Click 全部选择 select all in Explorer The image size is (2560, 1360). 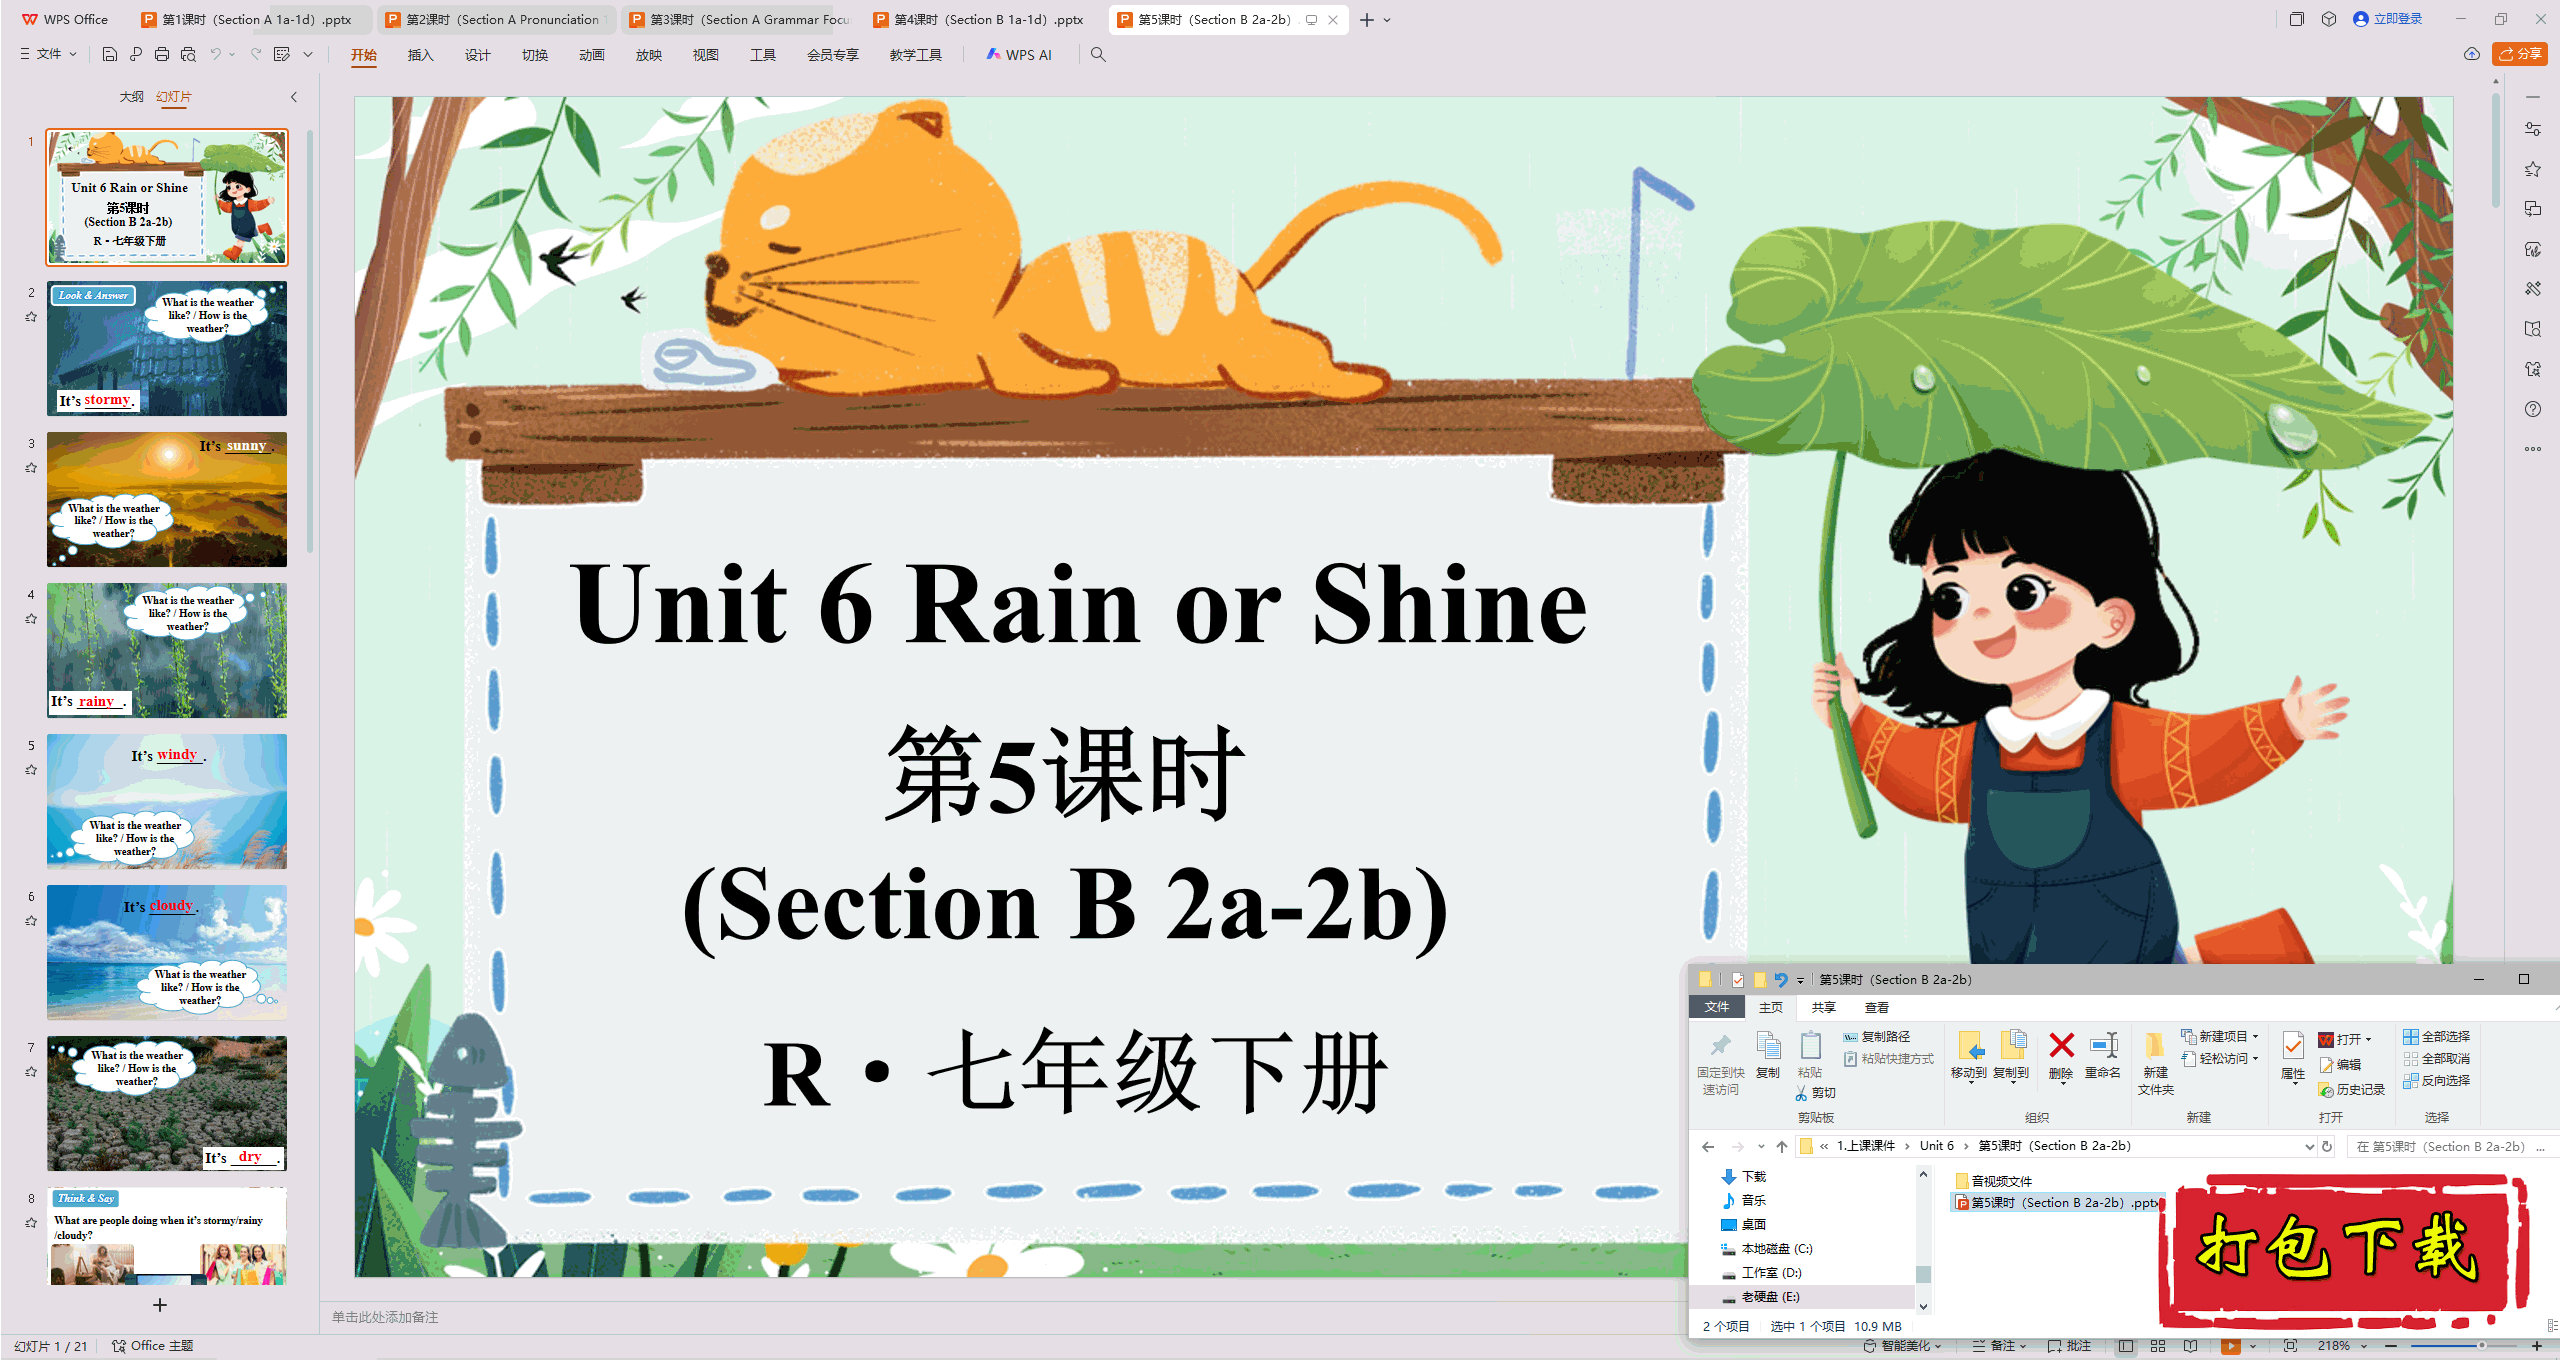tap(2437, 1037)
